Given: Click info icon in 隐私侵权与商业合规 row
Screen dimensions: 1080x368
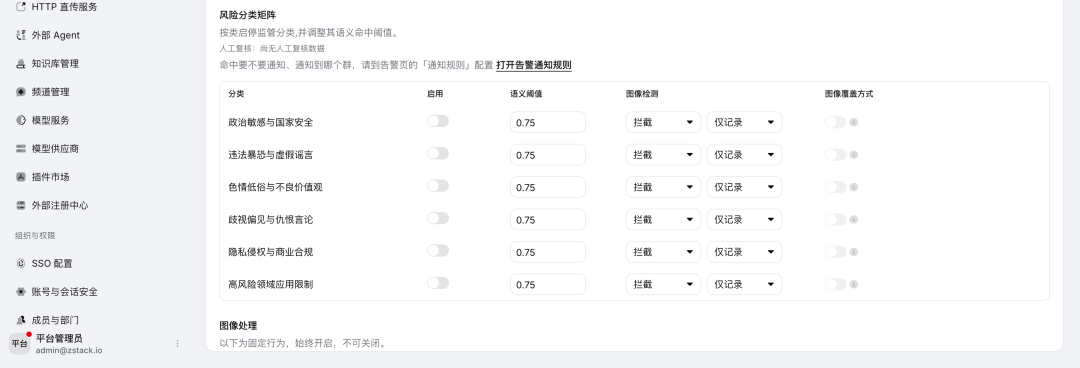Looking at the screenshot, I should coord(853,252).
